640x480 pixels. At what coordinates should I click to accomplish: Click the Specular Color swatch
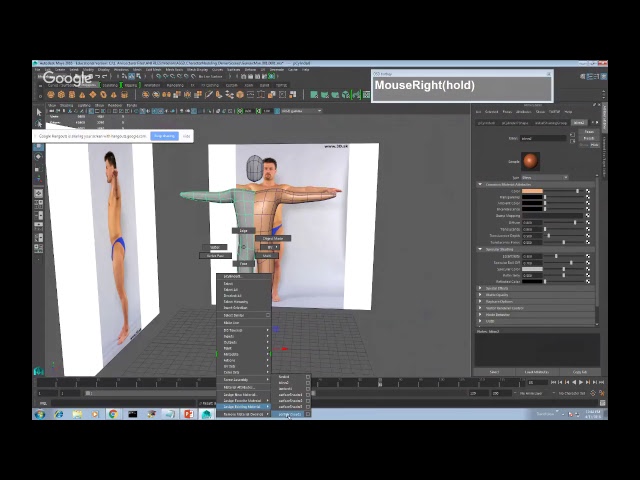coord(532,269)
